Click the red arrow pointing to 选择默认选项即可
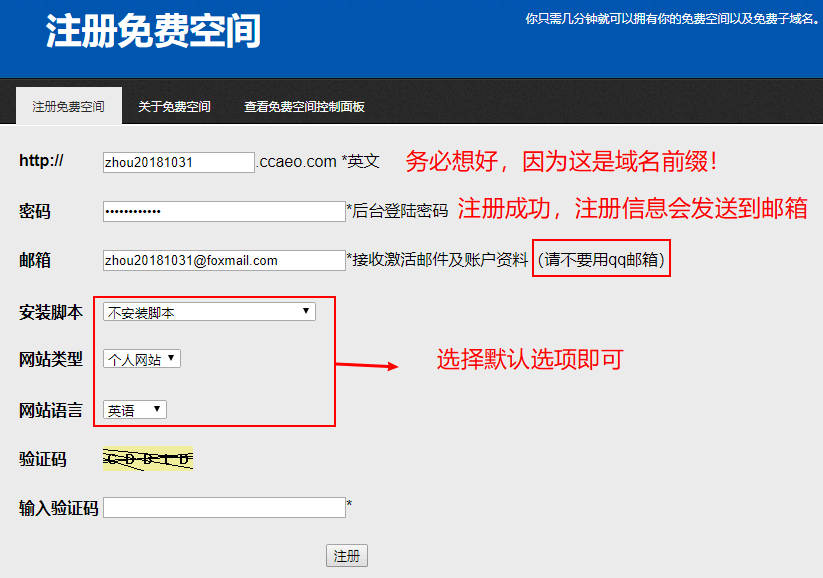This screenshot has width=823, height=578. coord(366,366)
